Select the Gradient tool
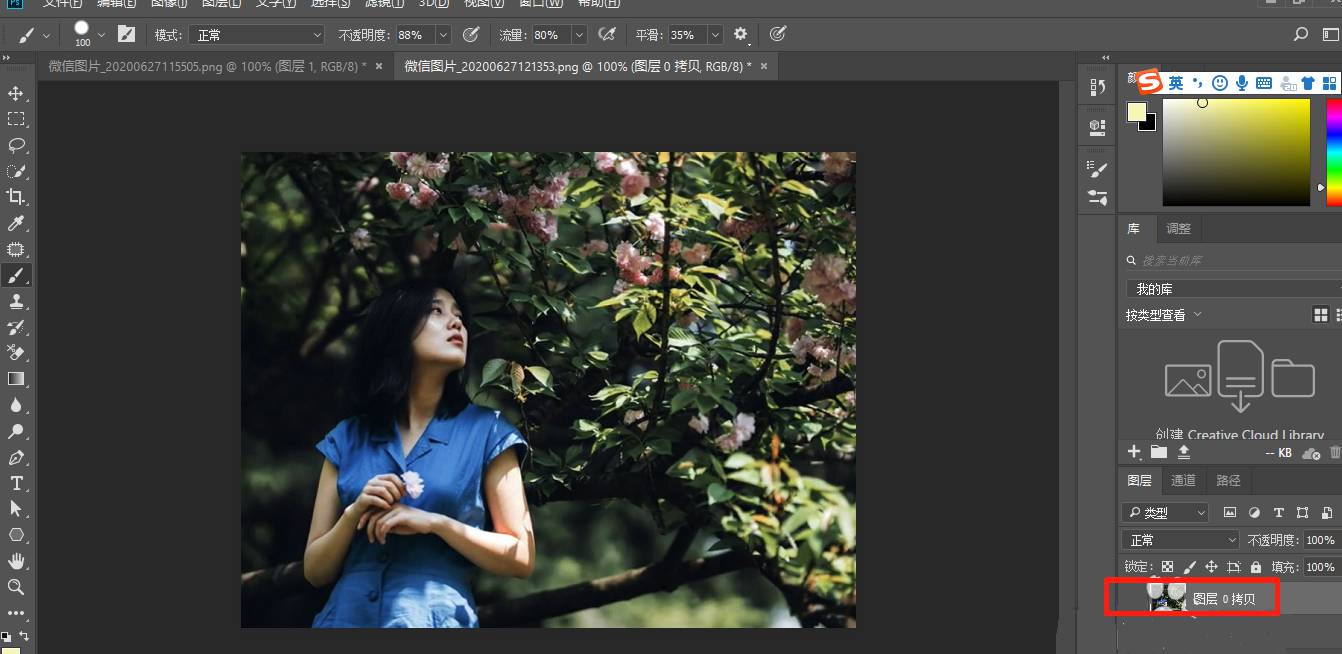1342x654 pixels. pyautogui.click(x=16, y=379)
